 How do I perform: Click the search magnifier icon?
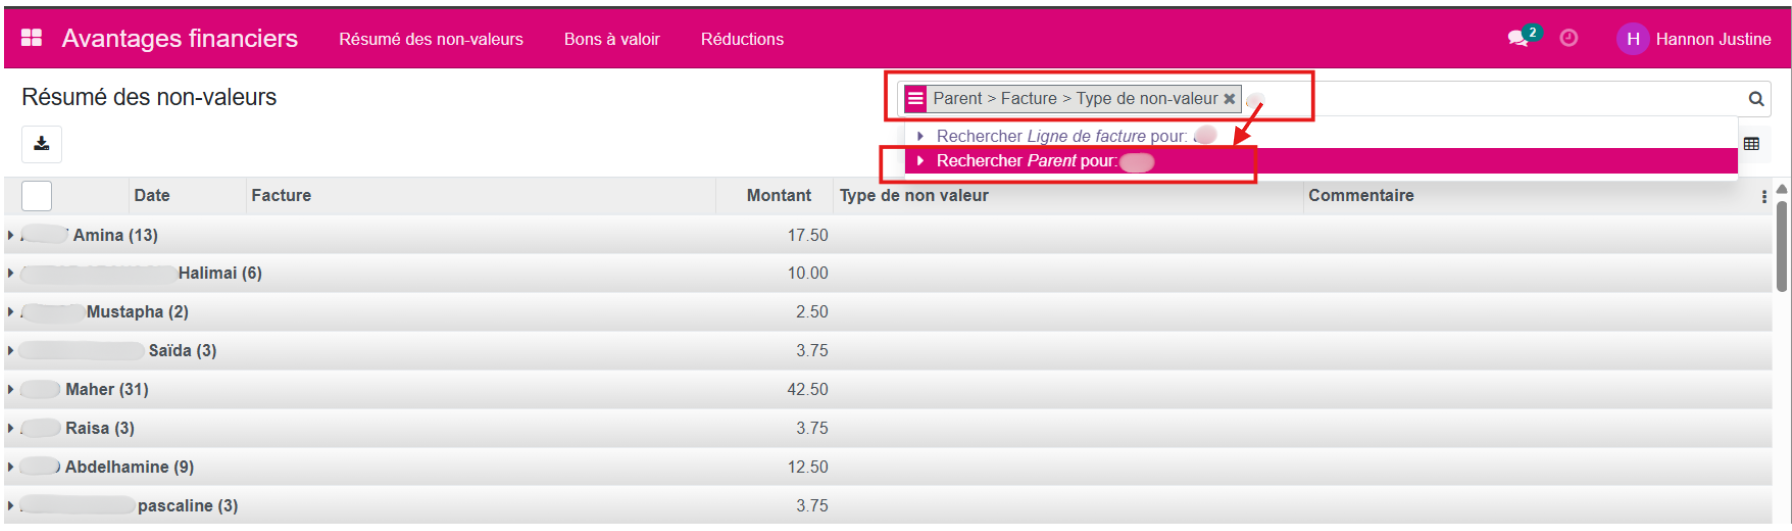pos(1755,98)
